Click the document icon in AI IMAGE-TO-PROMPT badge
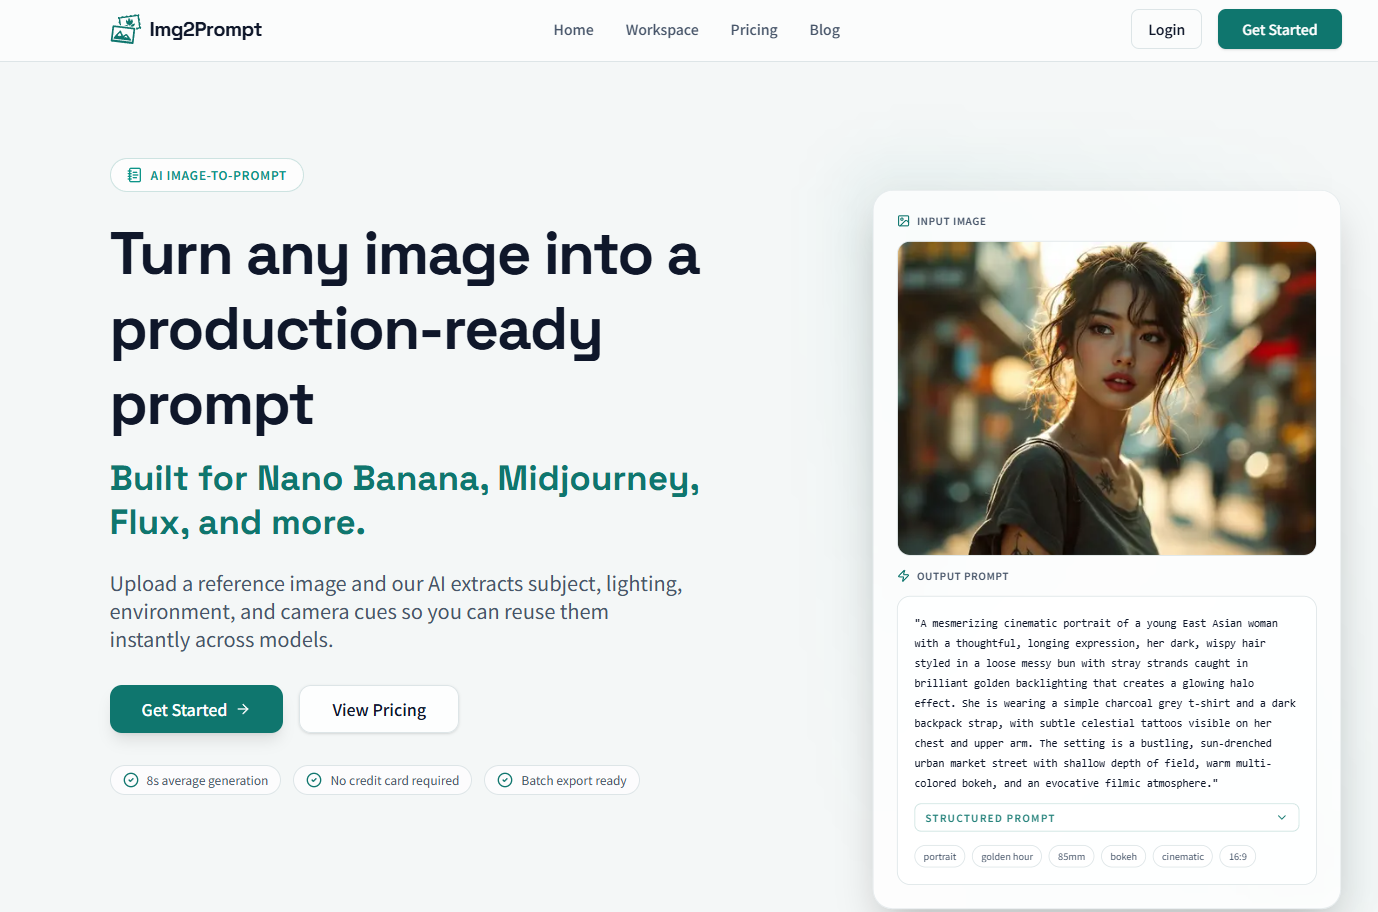 pos(134,175)
